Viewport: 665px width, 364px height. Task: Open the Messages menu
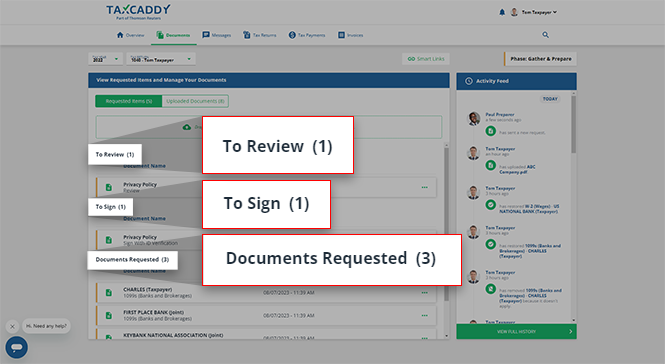tap(216, 35)
